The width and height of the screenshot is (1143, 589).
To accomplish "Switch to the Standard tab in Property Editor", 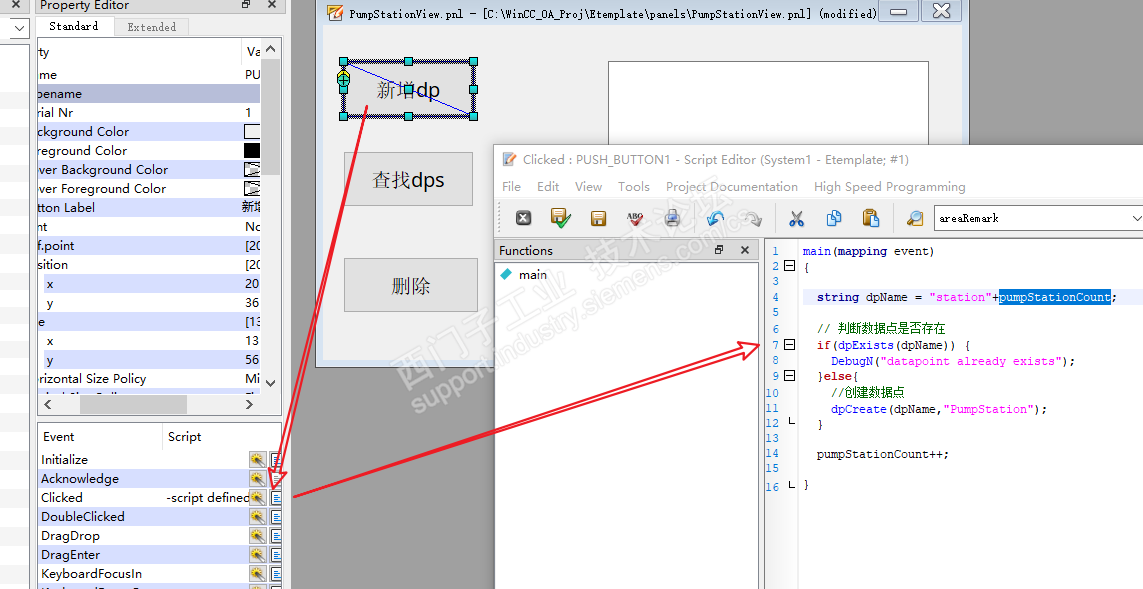I will [x=74, y=26].
